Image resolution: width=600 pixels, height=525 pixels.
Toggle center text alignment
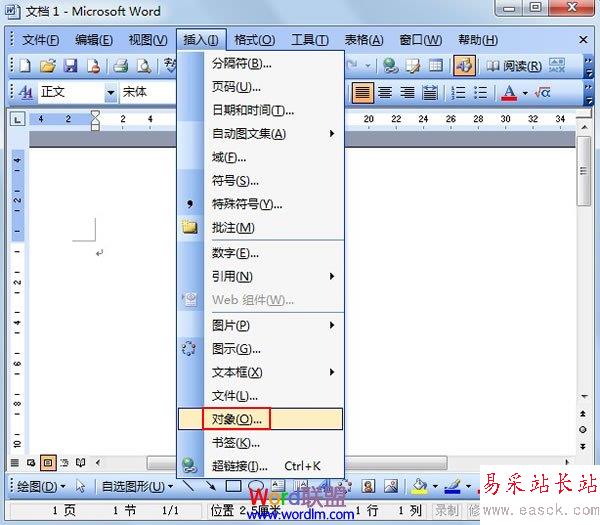coord(385,93)
